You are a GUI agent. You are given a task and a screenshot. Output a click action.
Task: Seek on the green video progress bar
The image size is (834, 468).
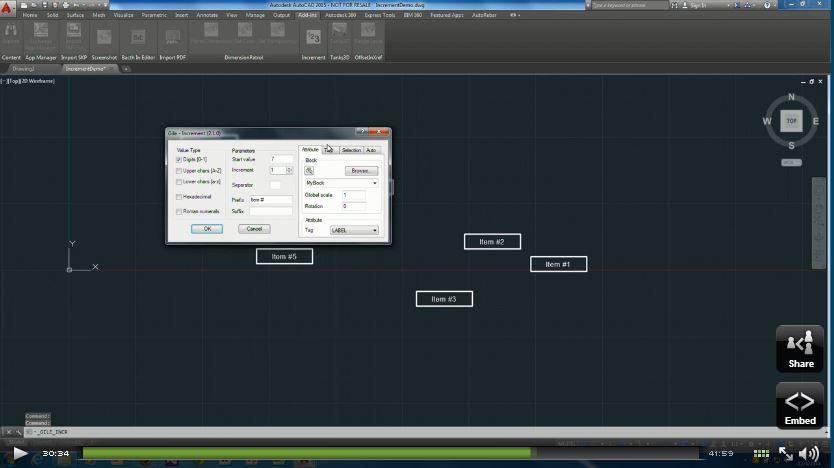pyautogui.click(x=307, y=453)
